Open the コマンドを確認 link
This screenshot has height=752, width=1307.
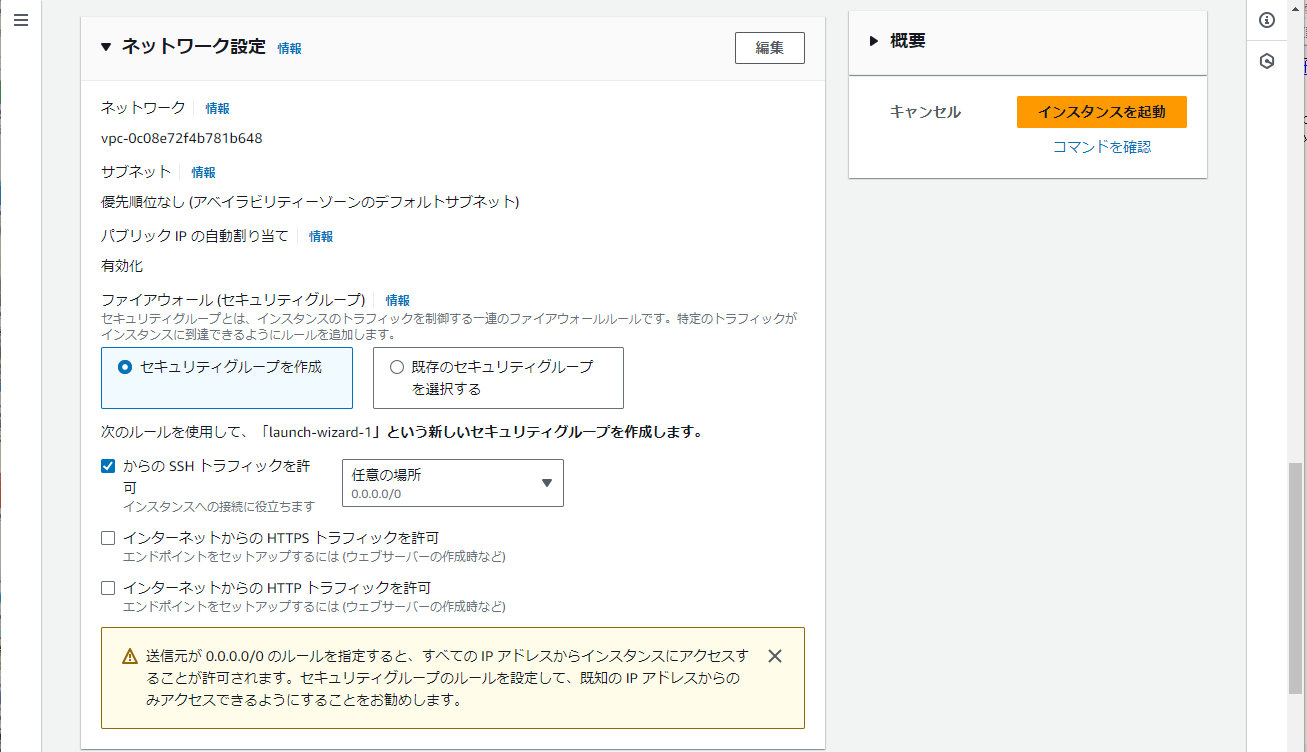coord(1101,147)
